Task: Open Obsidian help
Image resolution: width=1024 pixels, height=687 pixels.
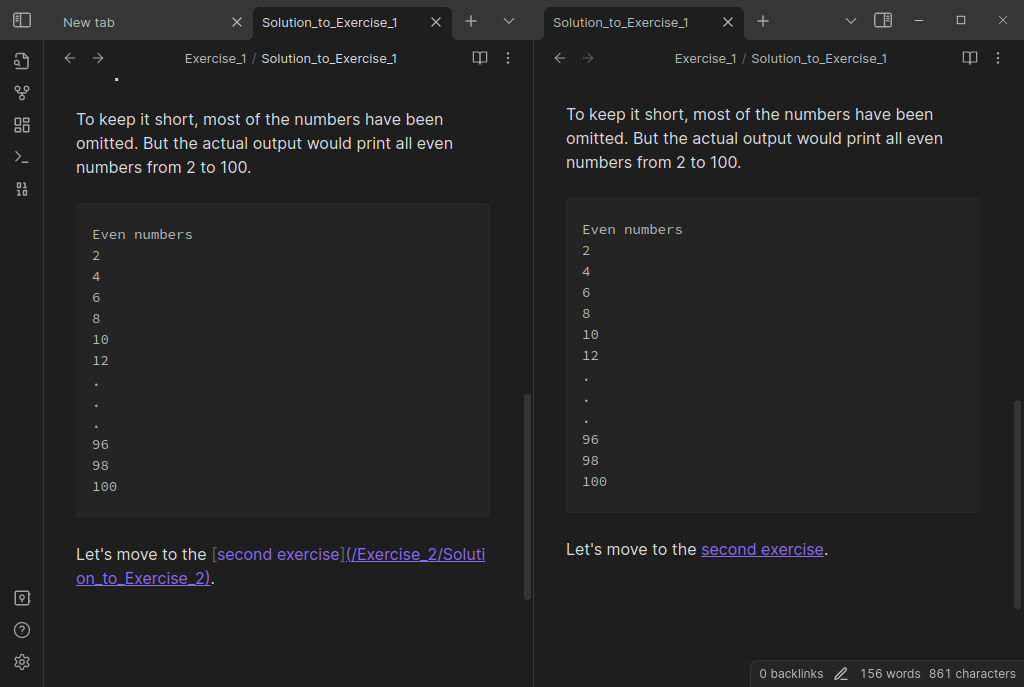Action: (21, 629)
